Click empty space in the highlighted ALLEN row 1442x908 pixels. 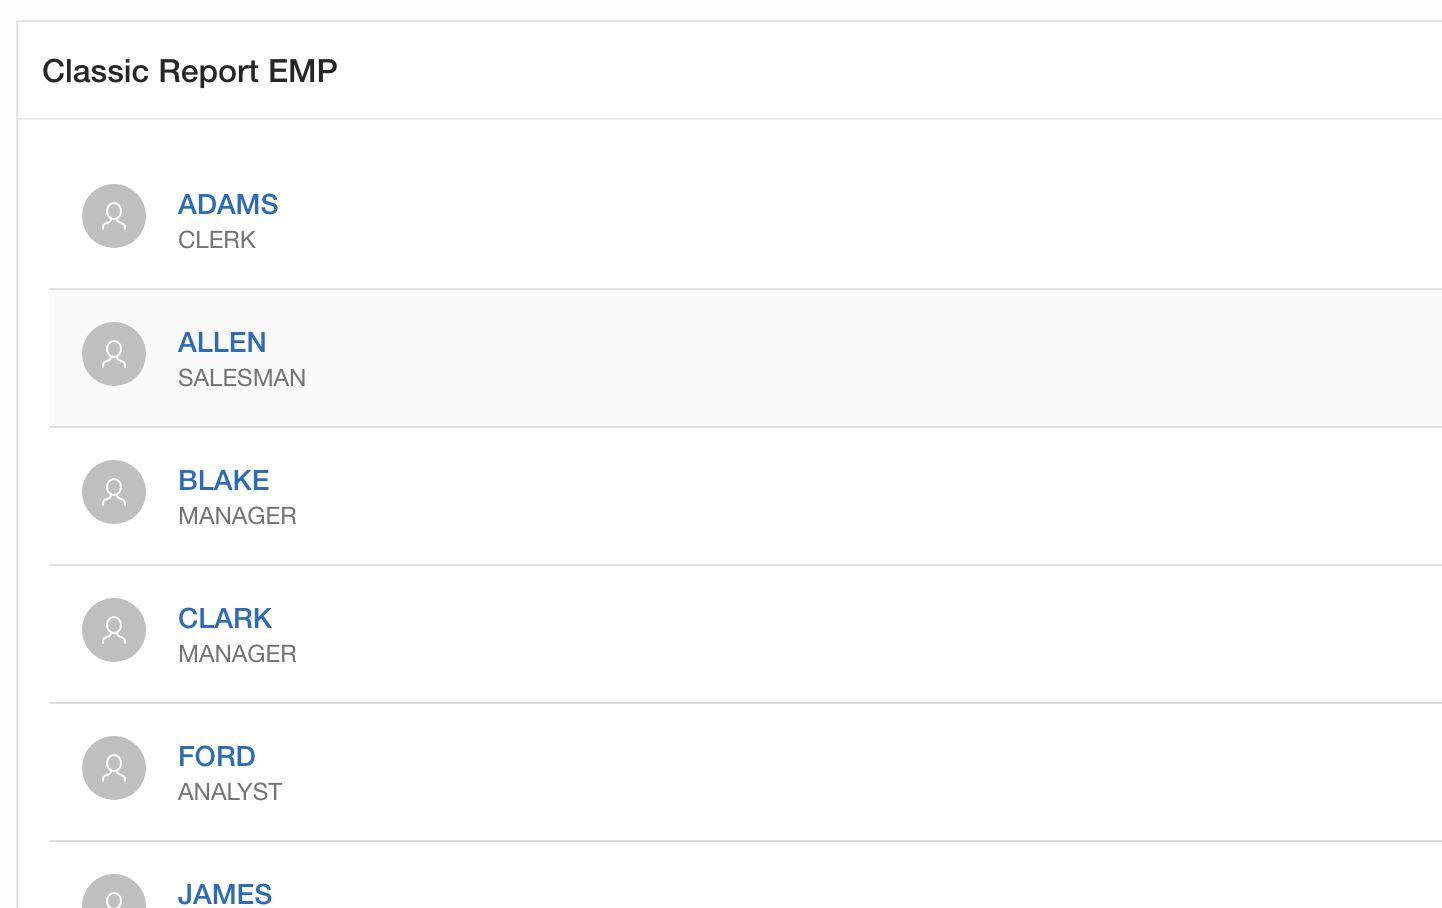[x=800, y=358]
